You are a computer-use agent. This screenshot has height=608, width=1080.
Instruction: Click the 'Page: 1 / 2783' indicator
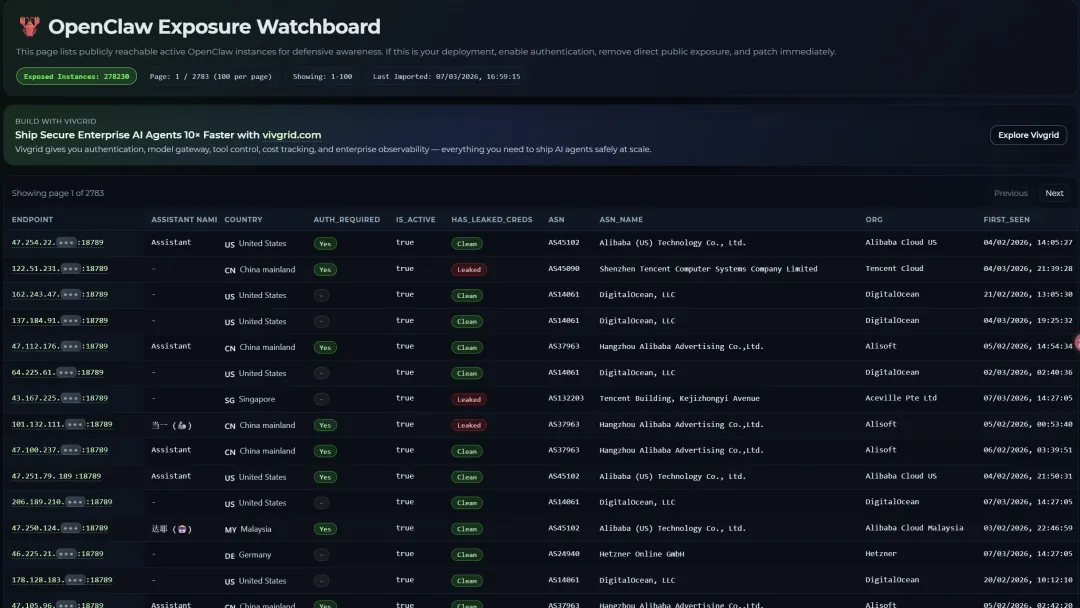(x=211, y=76)
